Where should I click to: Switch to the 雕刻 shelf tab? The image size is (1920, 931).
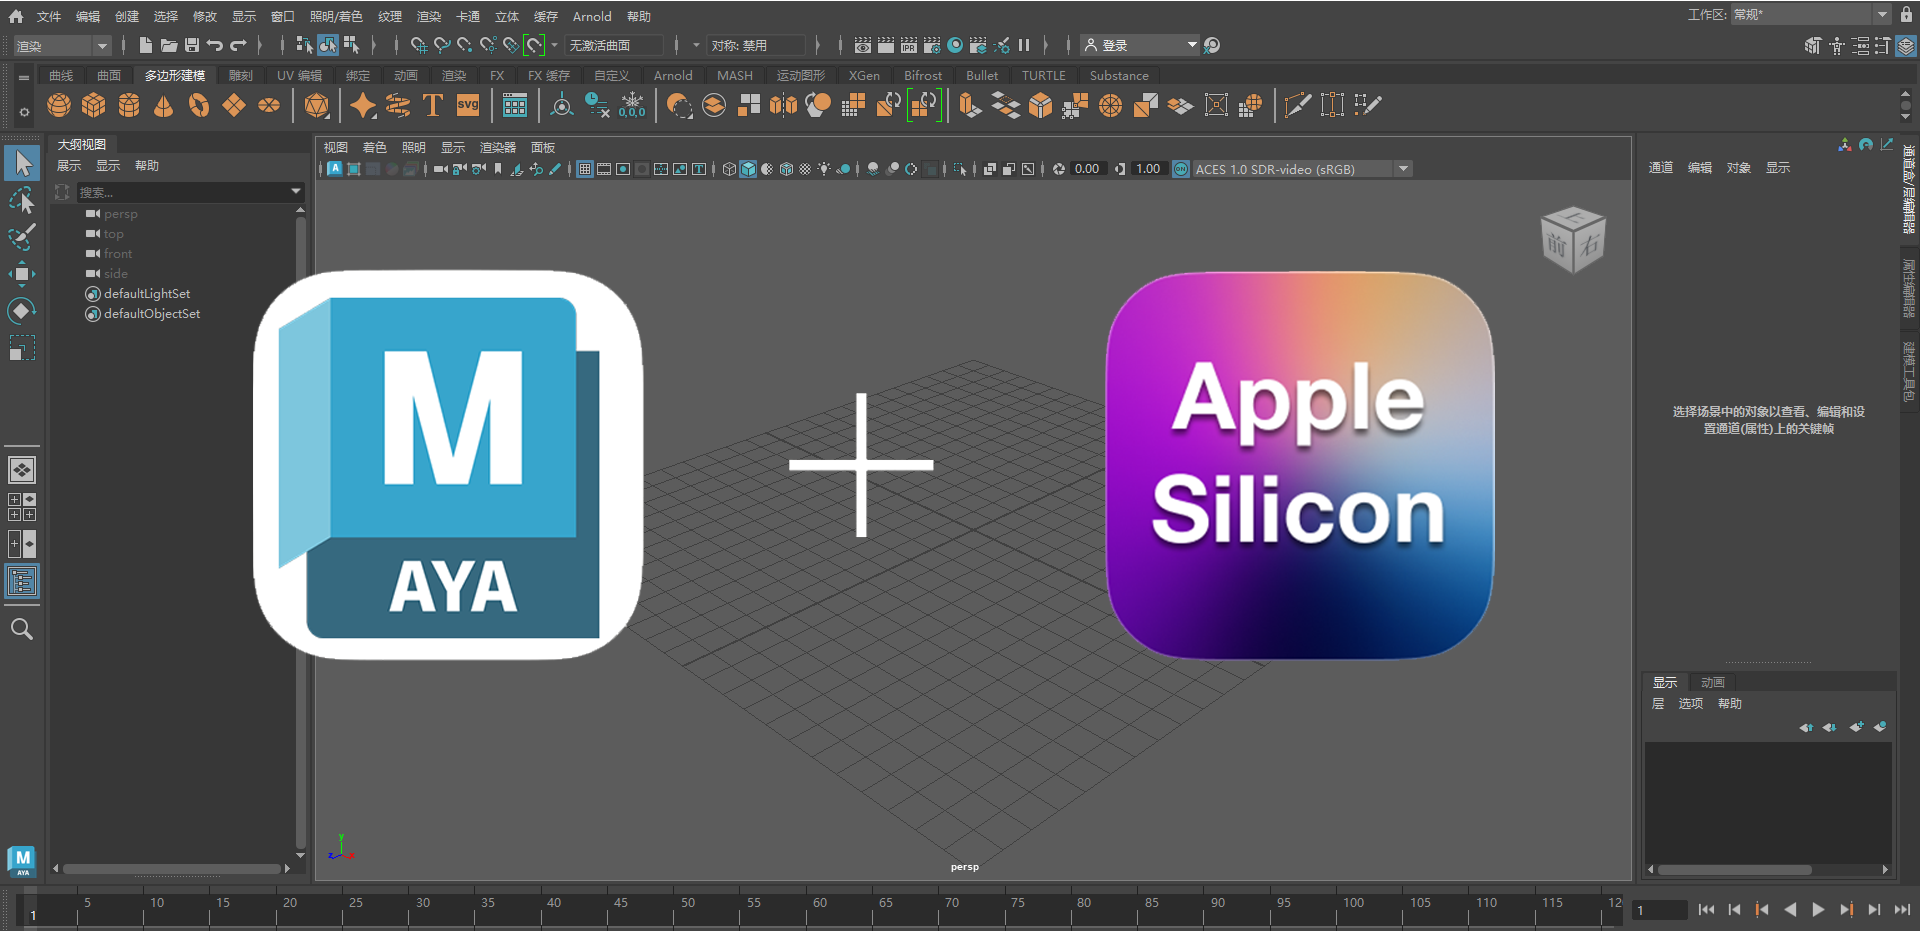(240, 76)
